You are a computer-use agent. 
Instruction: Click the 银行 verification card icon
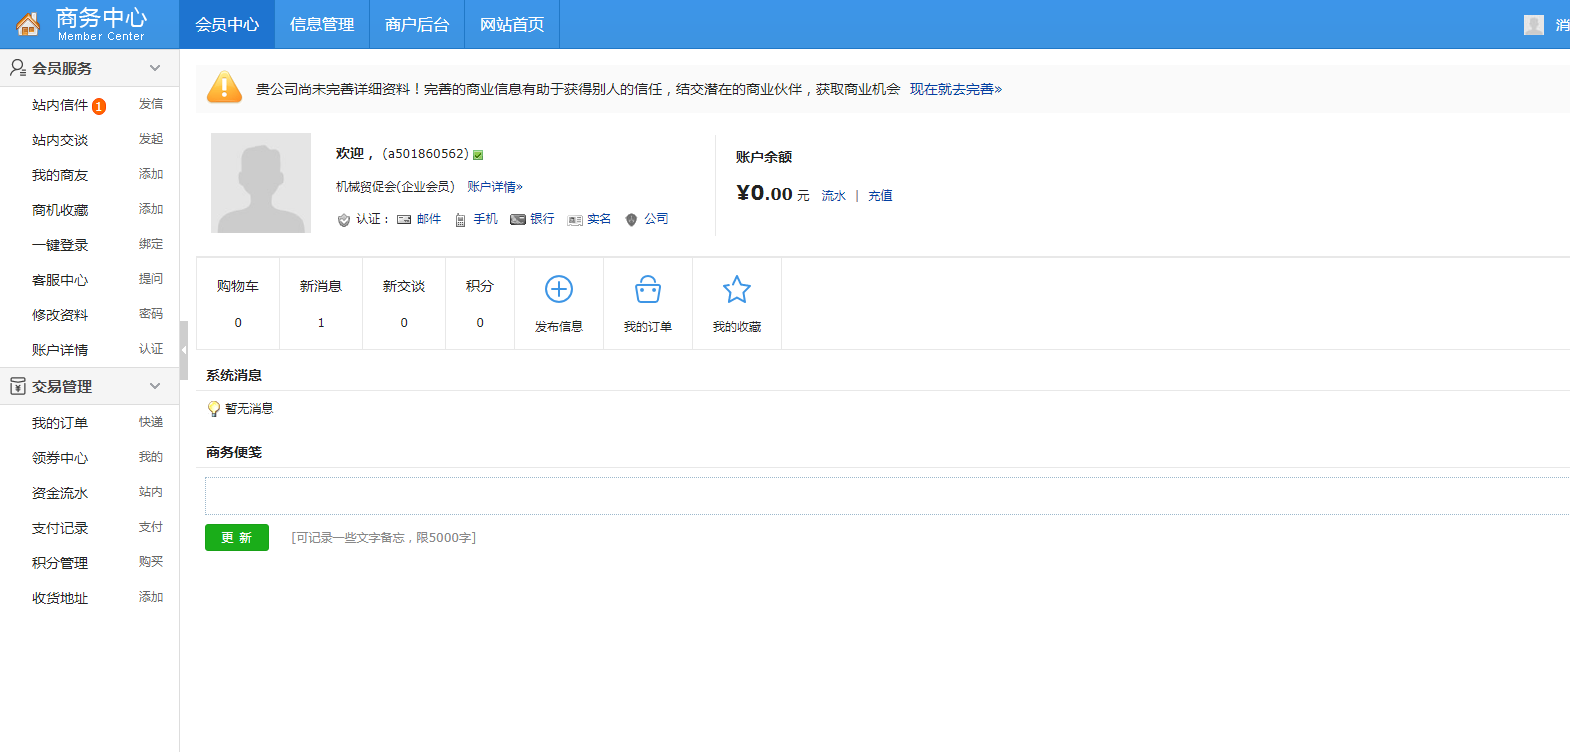point(517,220)
